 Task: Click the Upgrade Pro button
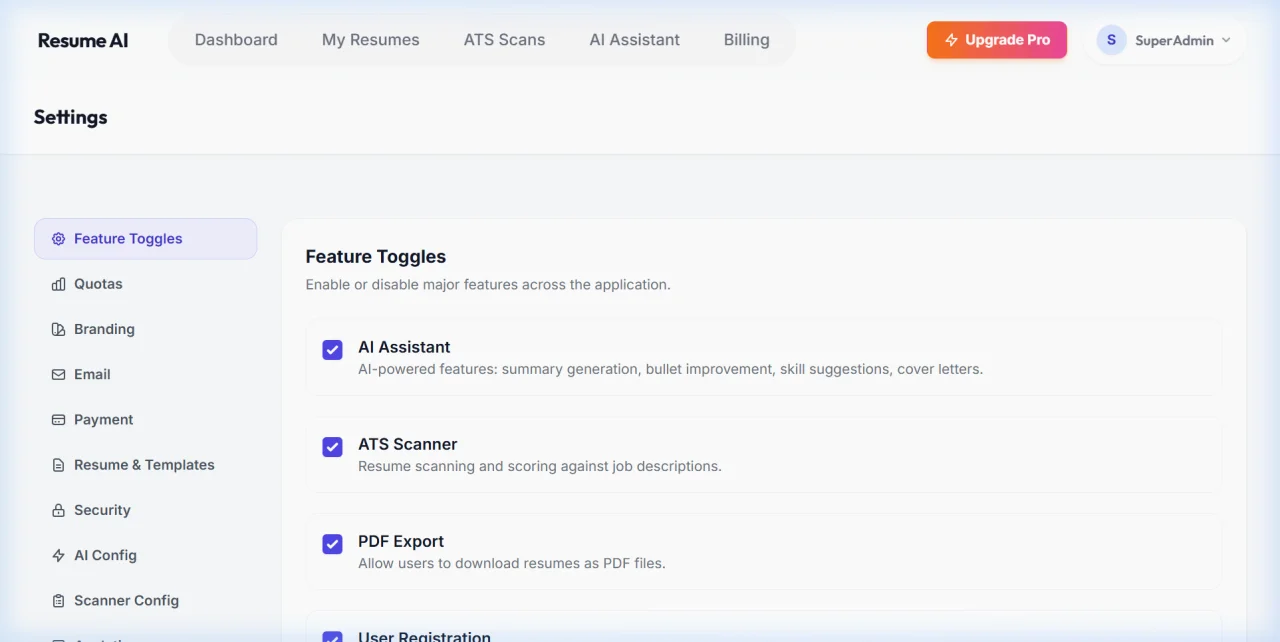click(x=997, y=40)
